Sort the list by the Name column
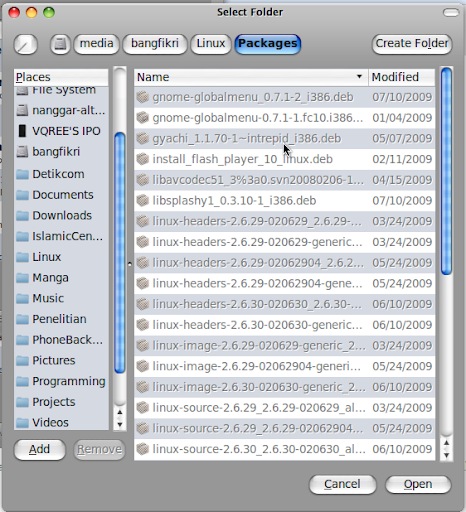Screen dimensions: 466x512 pyautogui.click(x=251, y=77)
